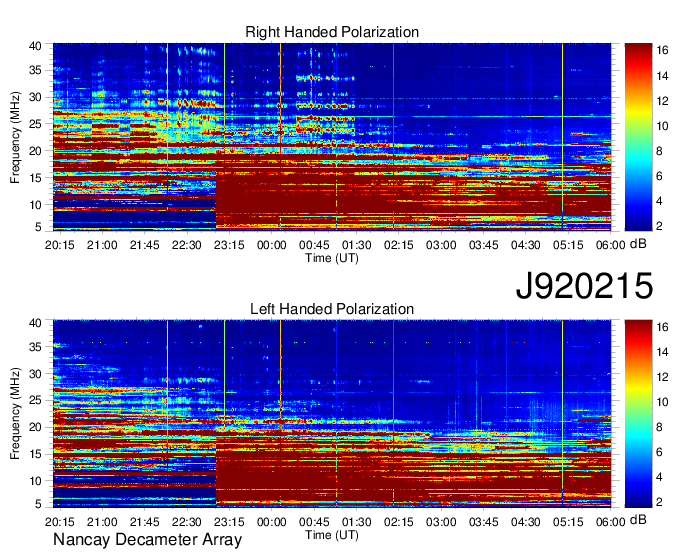
Task: Click the 'Nancay Decameter Array' caption
Action: click(x=147, y=540)
